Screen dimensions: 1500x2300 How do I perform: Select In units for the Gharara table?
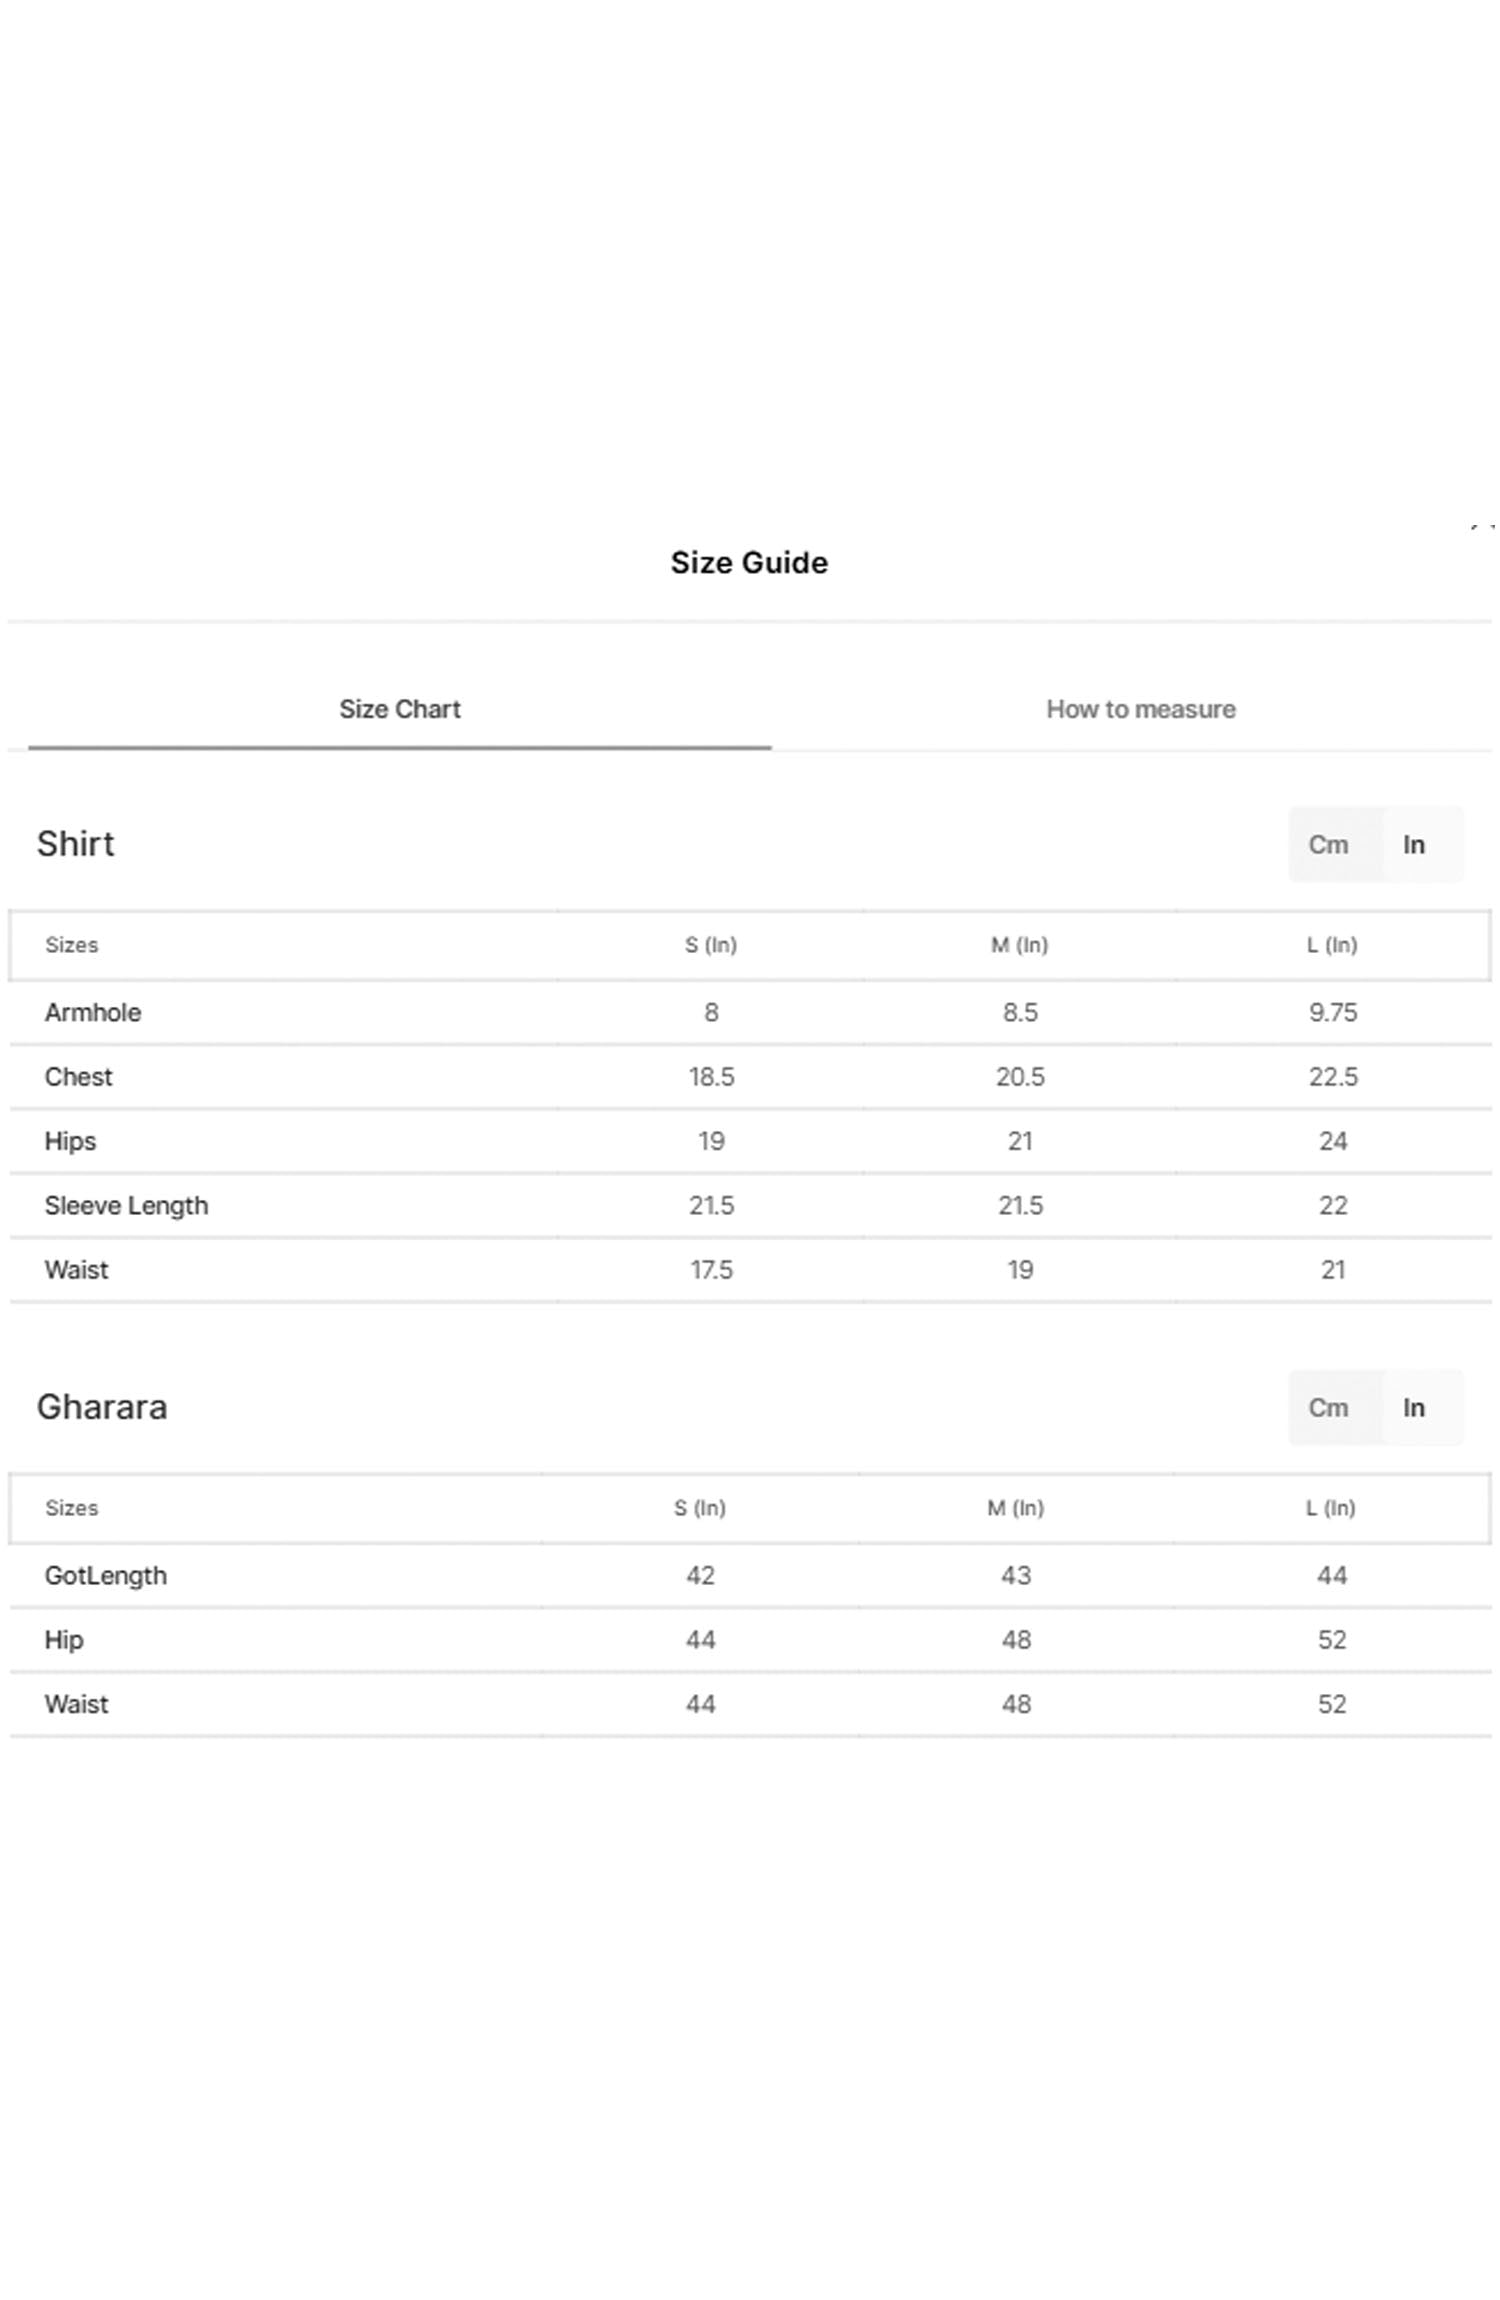pos(1413,1408)
